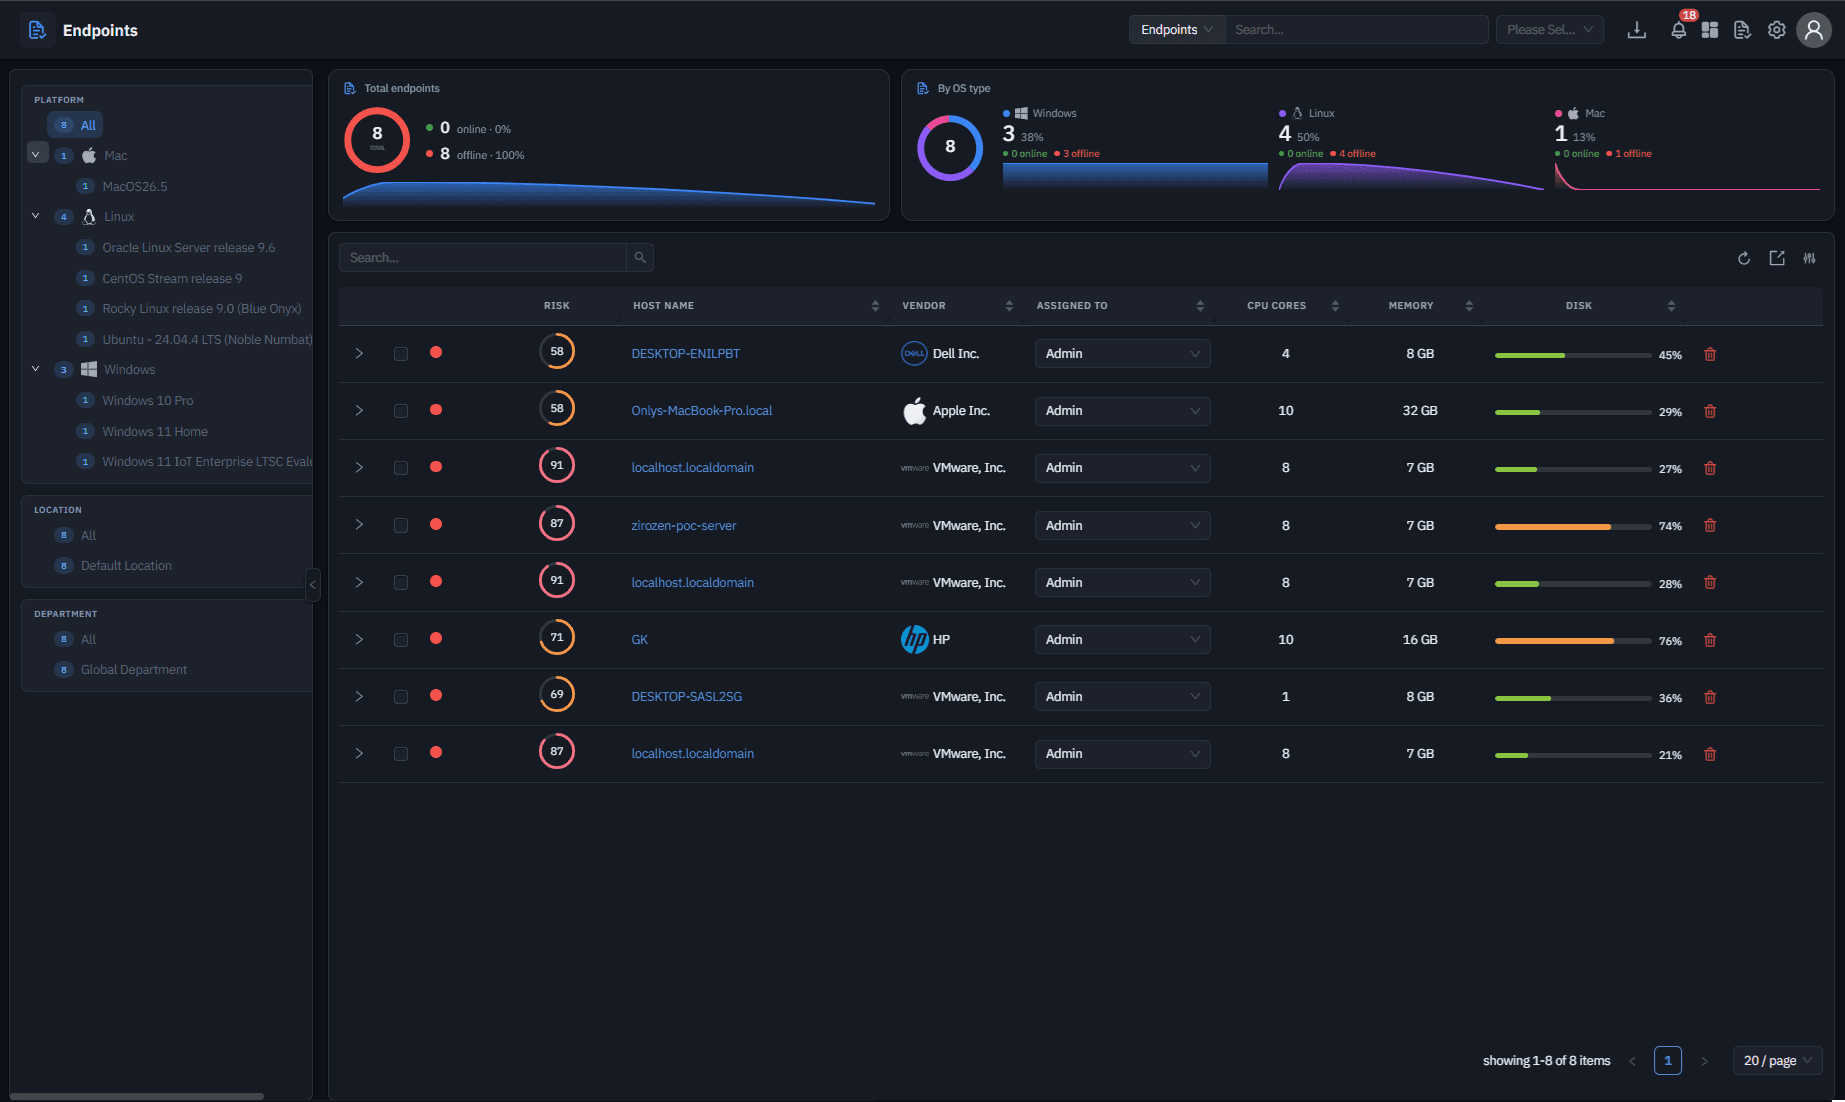The height and width of the screenshot is (1102, 1845).
Task: Sort by CPU Cores column arrows
Action: tap(1335, 306)
